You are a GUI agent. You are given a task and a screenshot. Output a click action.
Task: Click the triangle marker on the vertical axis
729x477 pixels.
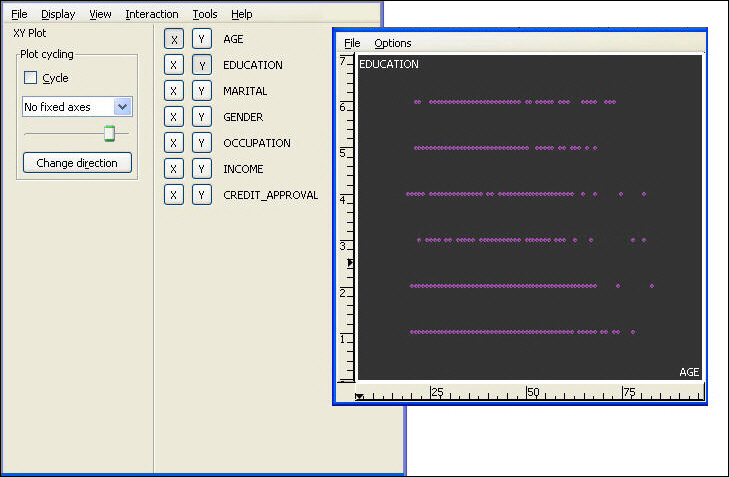tap(351, 263)
